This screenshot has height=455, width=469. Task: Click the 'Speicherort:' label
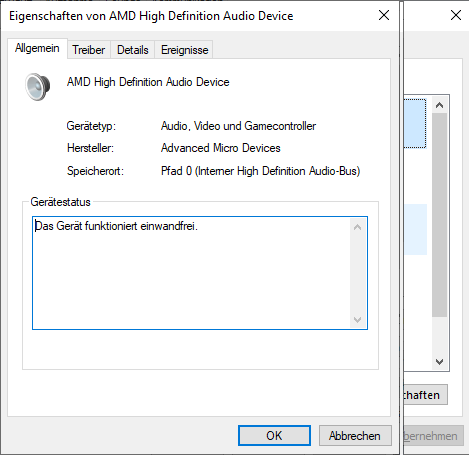pos(95,171)
